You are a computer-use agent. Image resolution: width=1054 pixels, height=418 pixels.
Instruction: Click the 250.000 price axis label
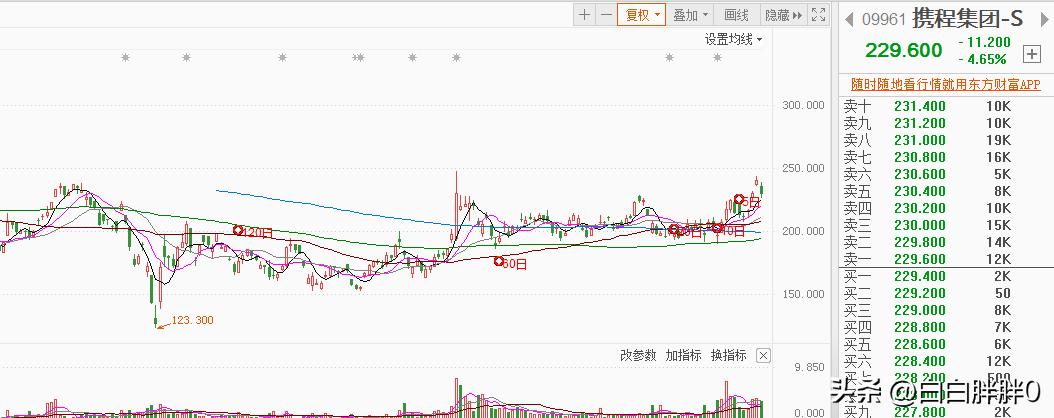click(x=803, y=168)
